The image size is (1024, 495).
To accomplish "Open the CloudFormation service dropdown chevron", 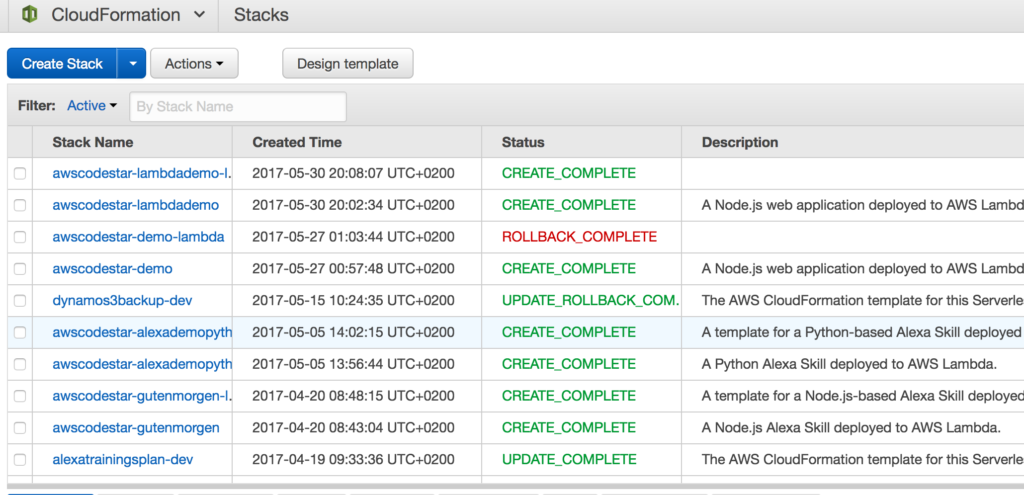I will point(200,14).
